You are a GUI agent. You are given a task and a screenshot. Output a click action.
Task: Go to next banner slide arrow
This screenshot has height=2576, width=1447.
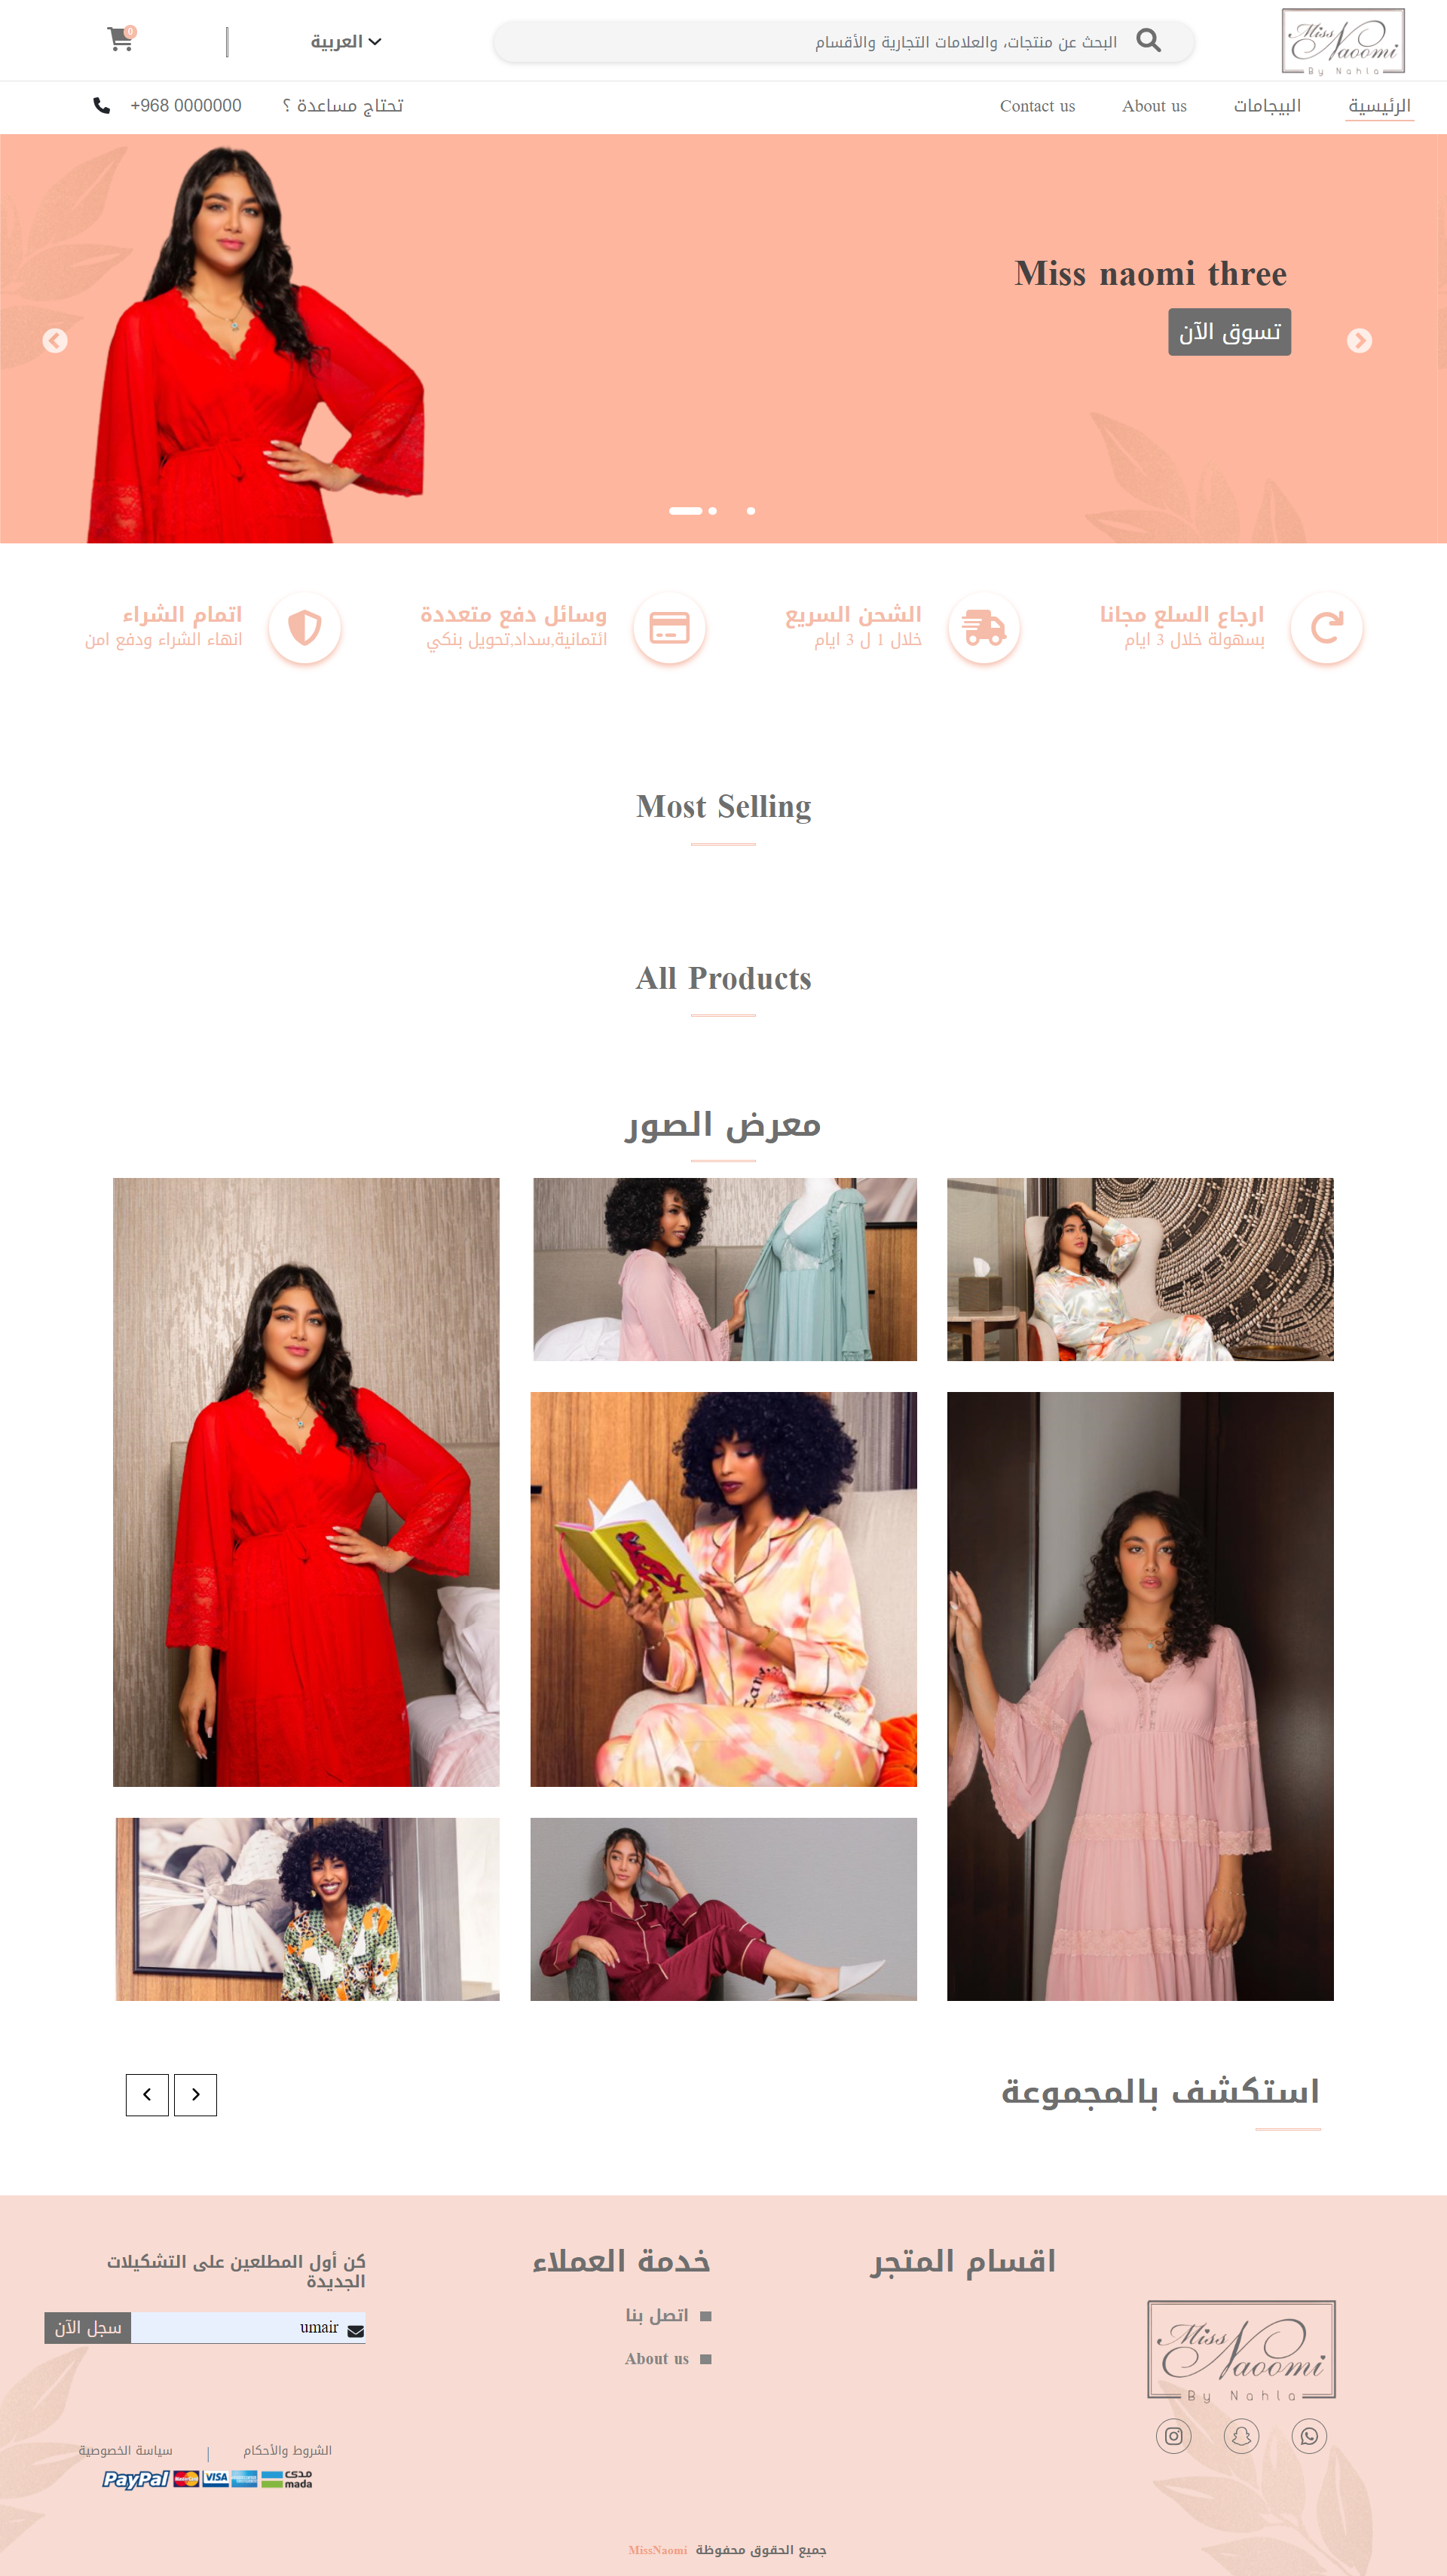tap(1359, 341)
